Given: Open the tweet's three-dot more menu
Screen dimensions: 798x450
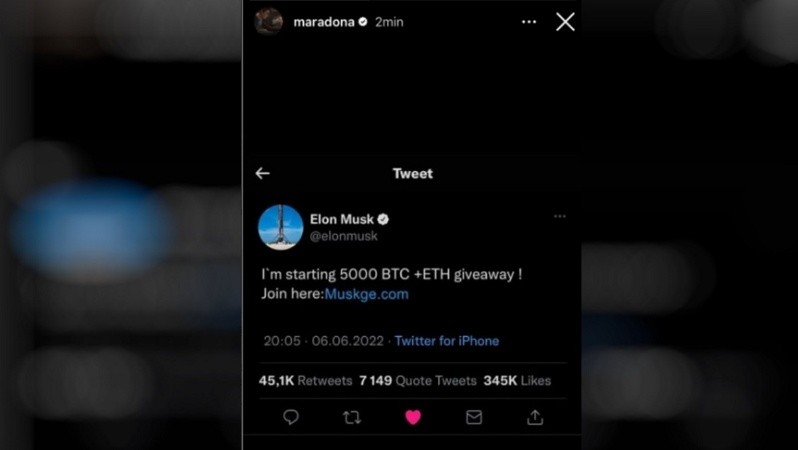Looking at the screenshot, I should (x=560, y=216).
